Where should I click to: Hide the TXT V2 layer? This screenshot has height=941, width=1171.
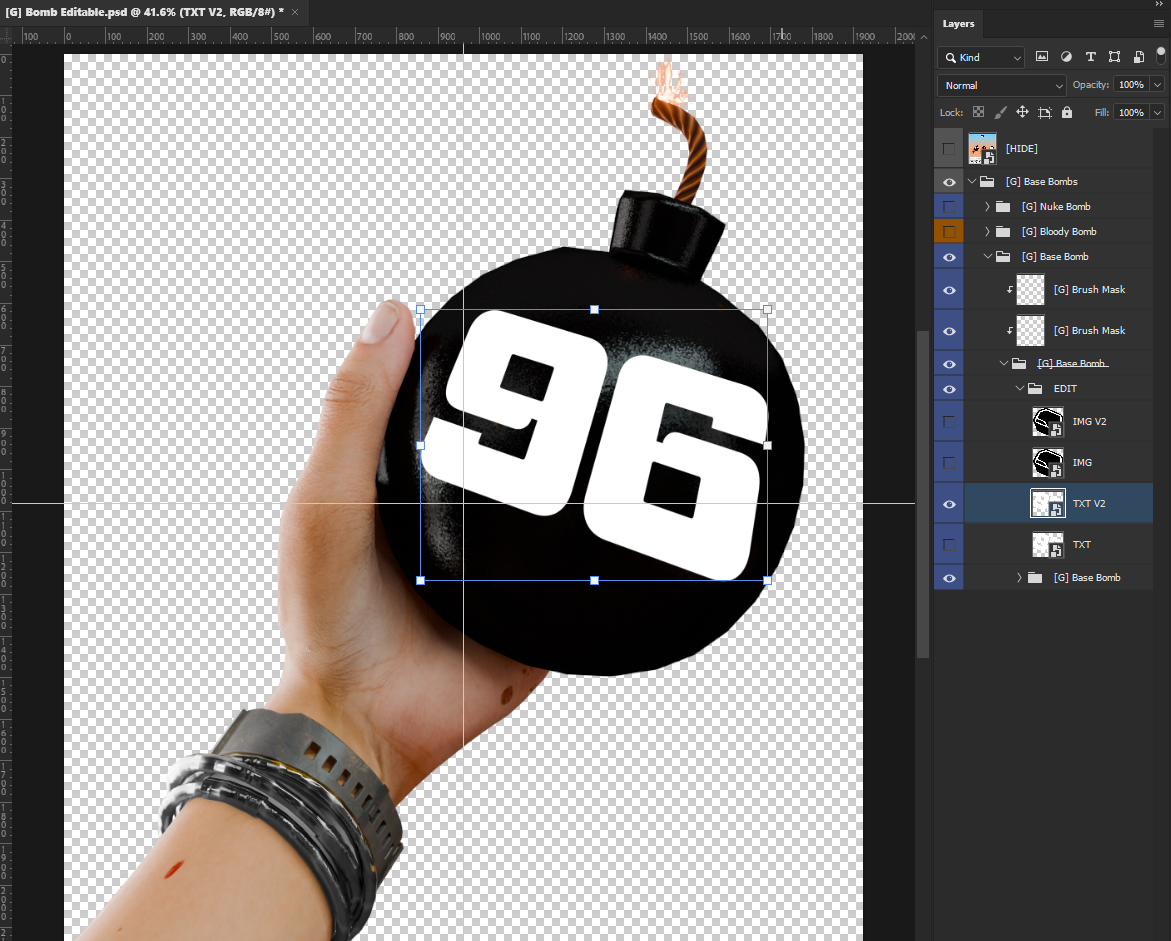[x=949, y=504]
